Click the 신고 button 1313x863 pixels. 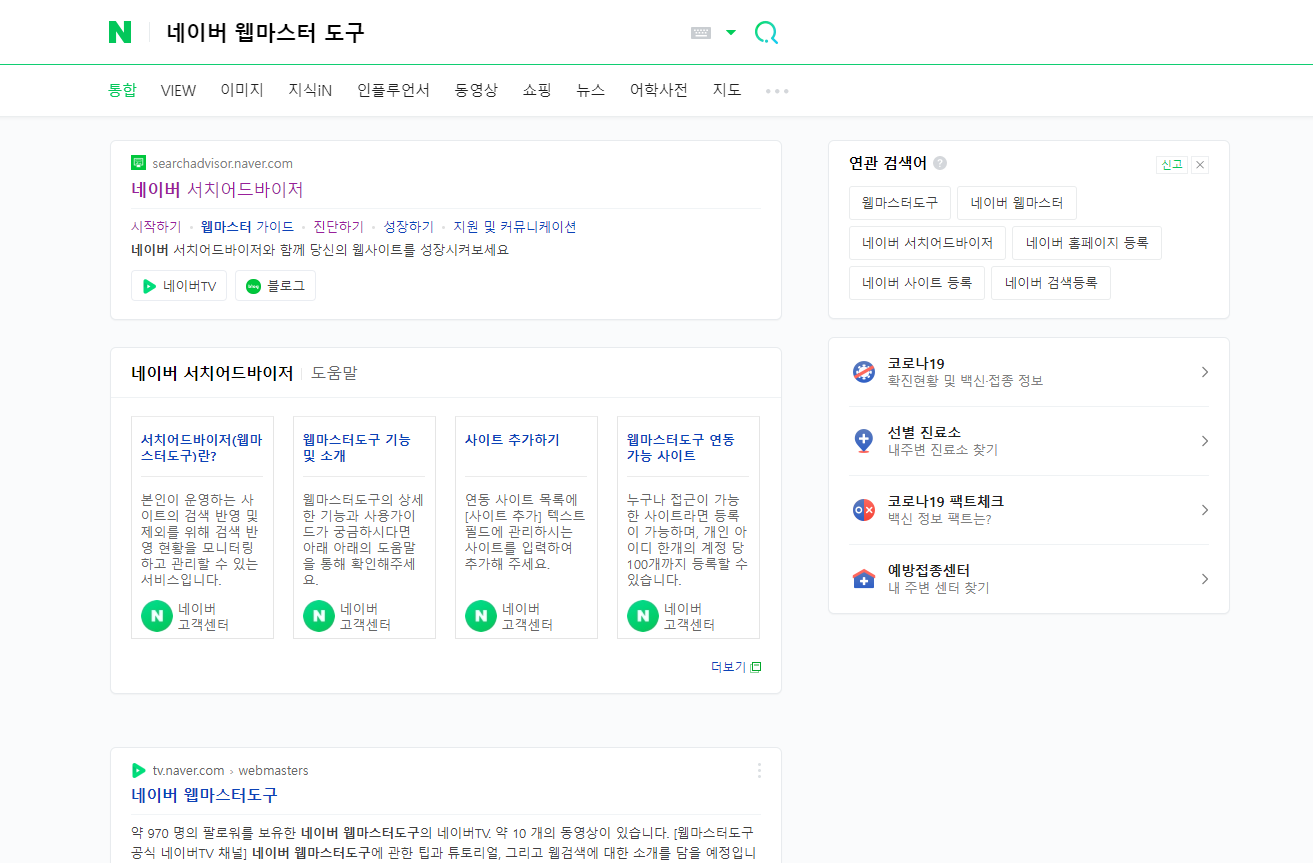1172,165
